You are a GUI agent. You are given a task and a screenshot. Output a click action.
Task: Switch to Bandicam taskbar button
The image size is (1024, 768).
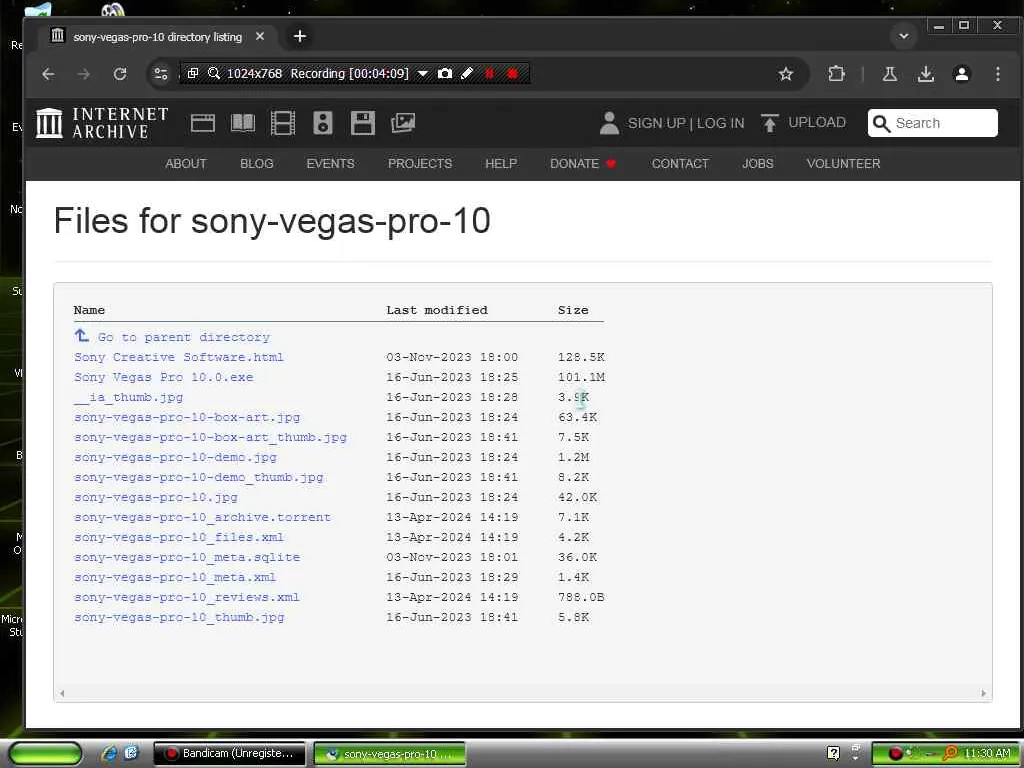tap(229, 753)
